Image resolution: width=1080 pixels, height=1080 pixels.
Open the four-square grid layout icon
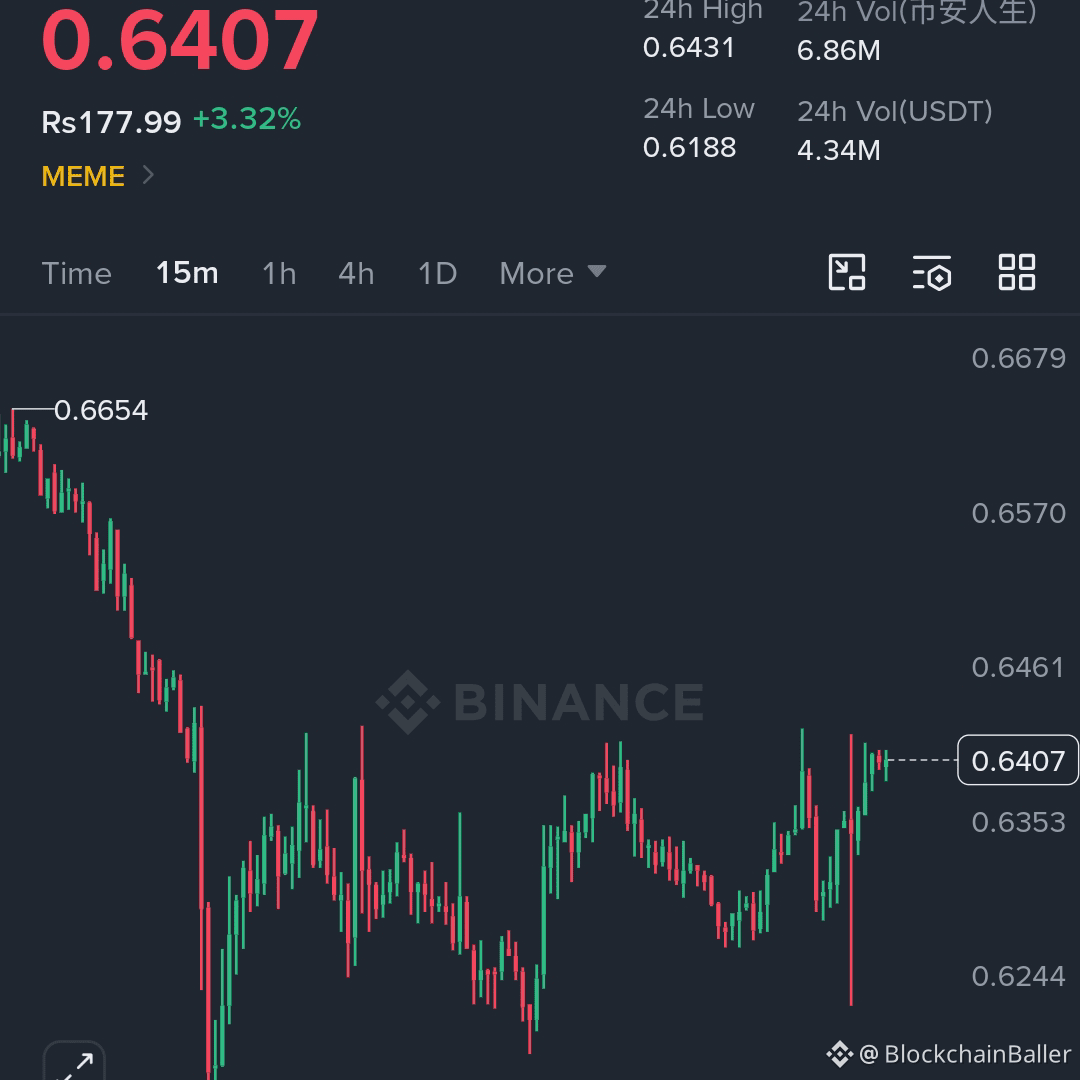(x=1017, y=272)
